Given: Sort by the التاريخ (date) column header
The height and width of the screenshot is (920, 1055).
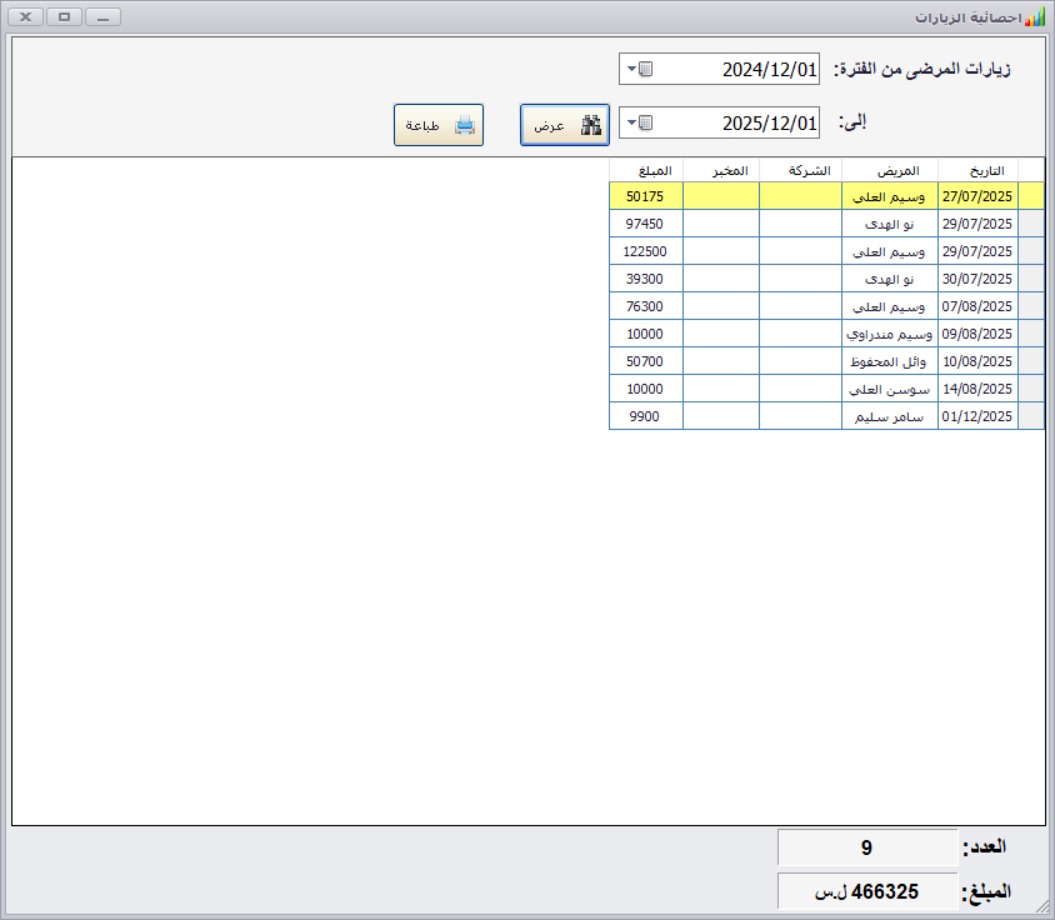Looking at the screenshot, I should click(x=977, y=169).
